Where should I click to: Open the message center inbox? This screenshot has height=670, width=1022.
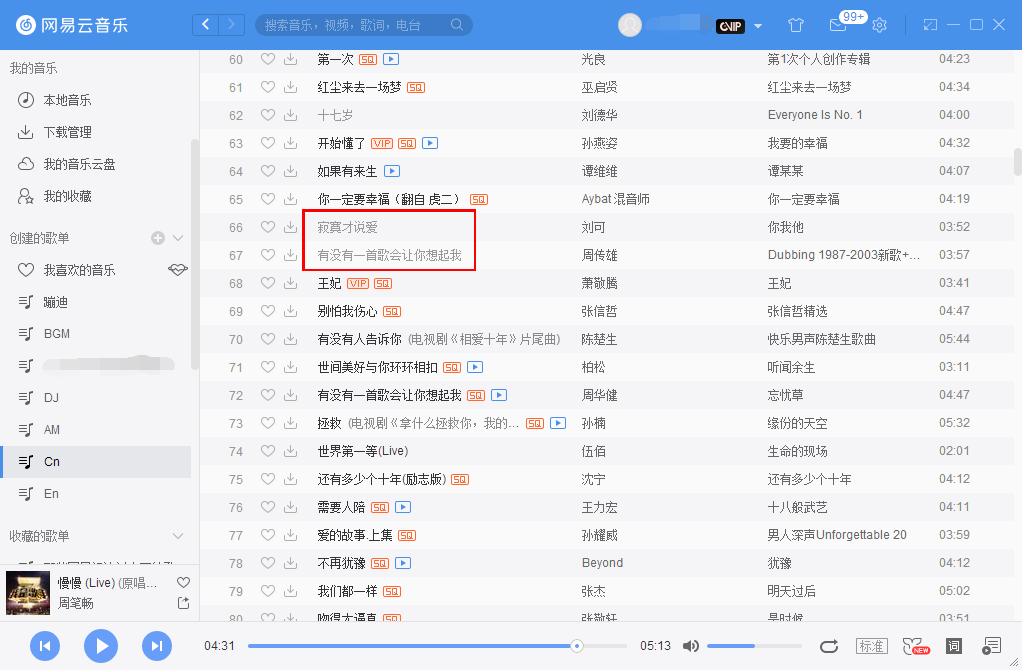[x=838, y=24]
